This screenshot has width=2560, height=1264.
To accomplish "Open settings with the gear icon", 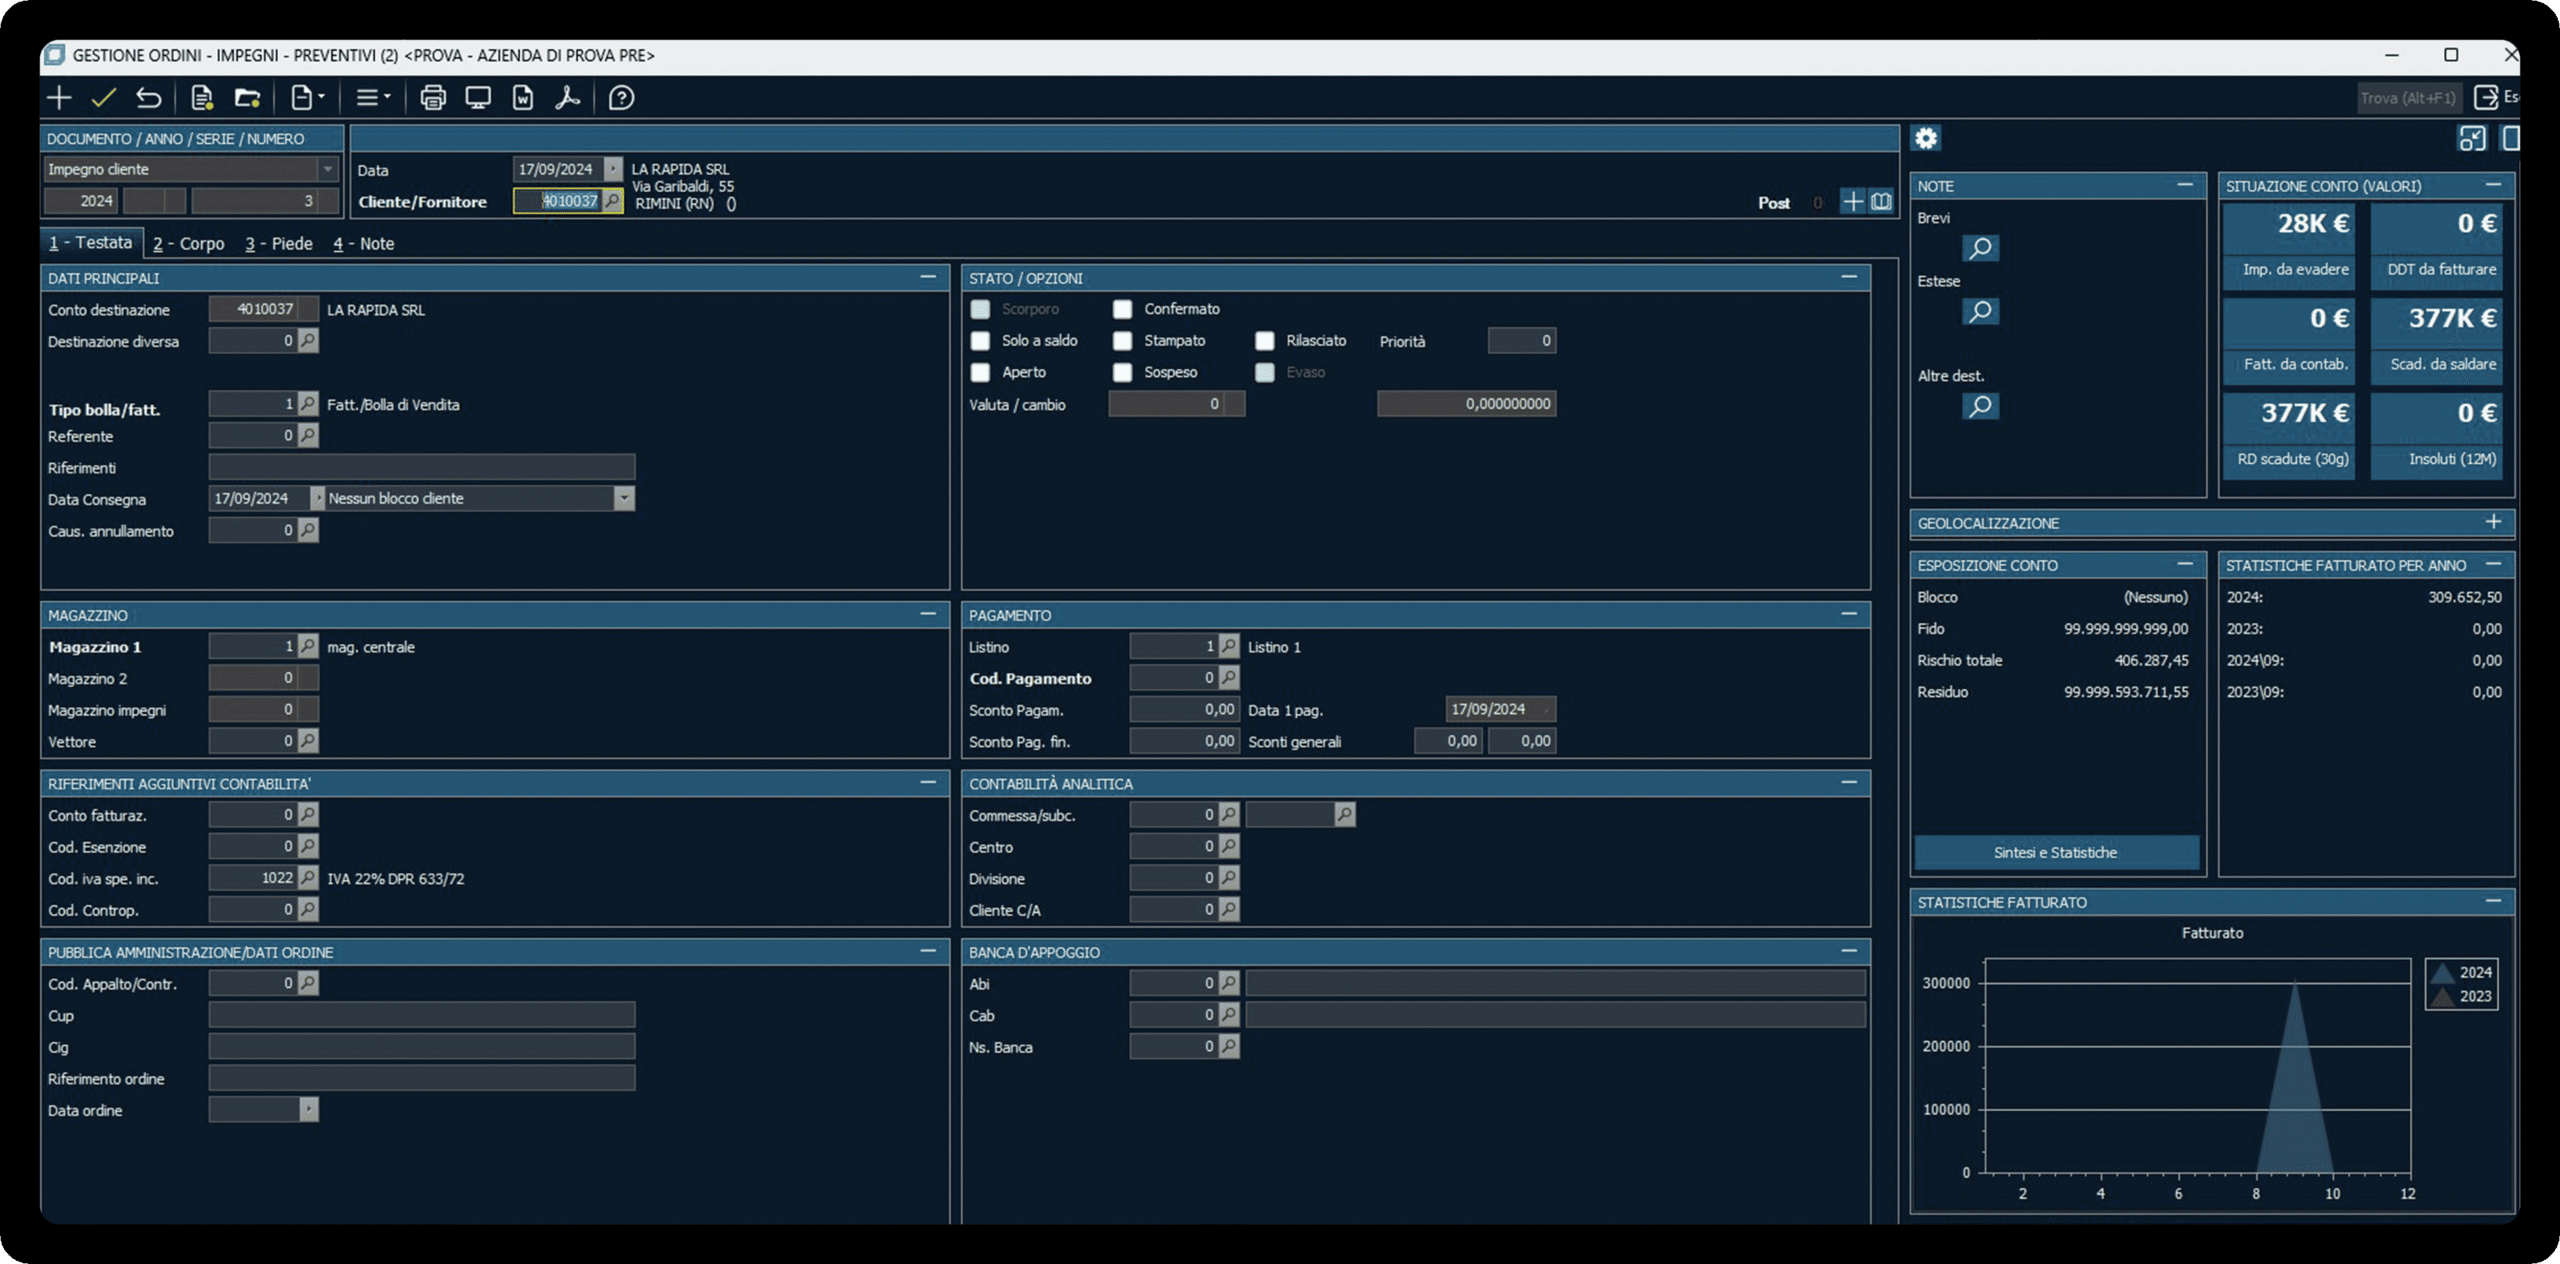I will click(x=1926, y=138).
